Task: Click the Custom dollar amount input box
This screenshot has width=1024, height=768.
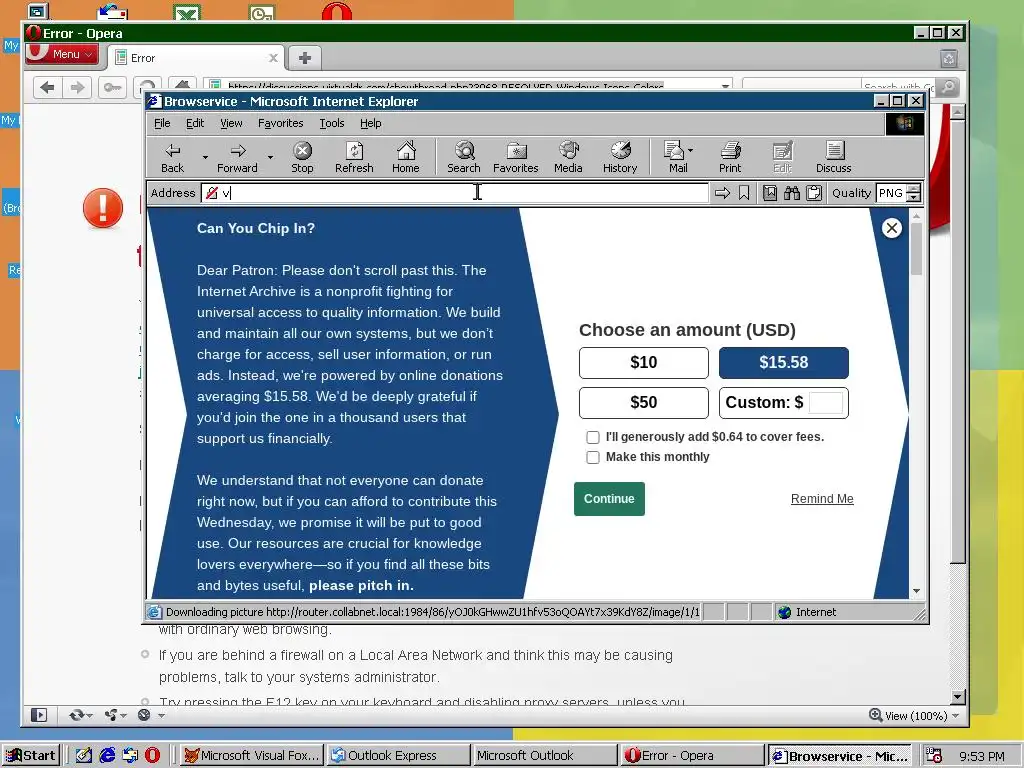Action: pyautogui.click(x=825, y=403)
